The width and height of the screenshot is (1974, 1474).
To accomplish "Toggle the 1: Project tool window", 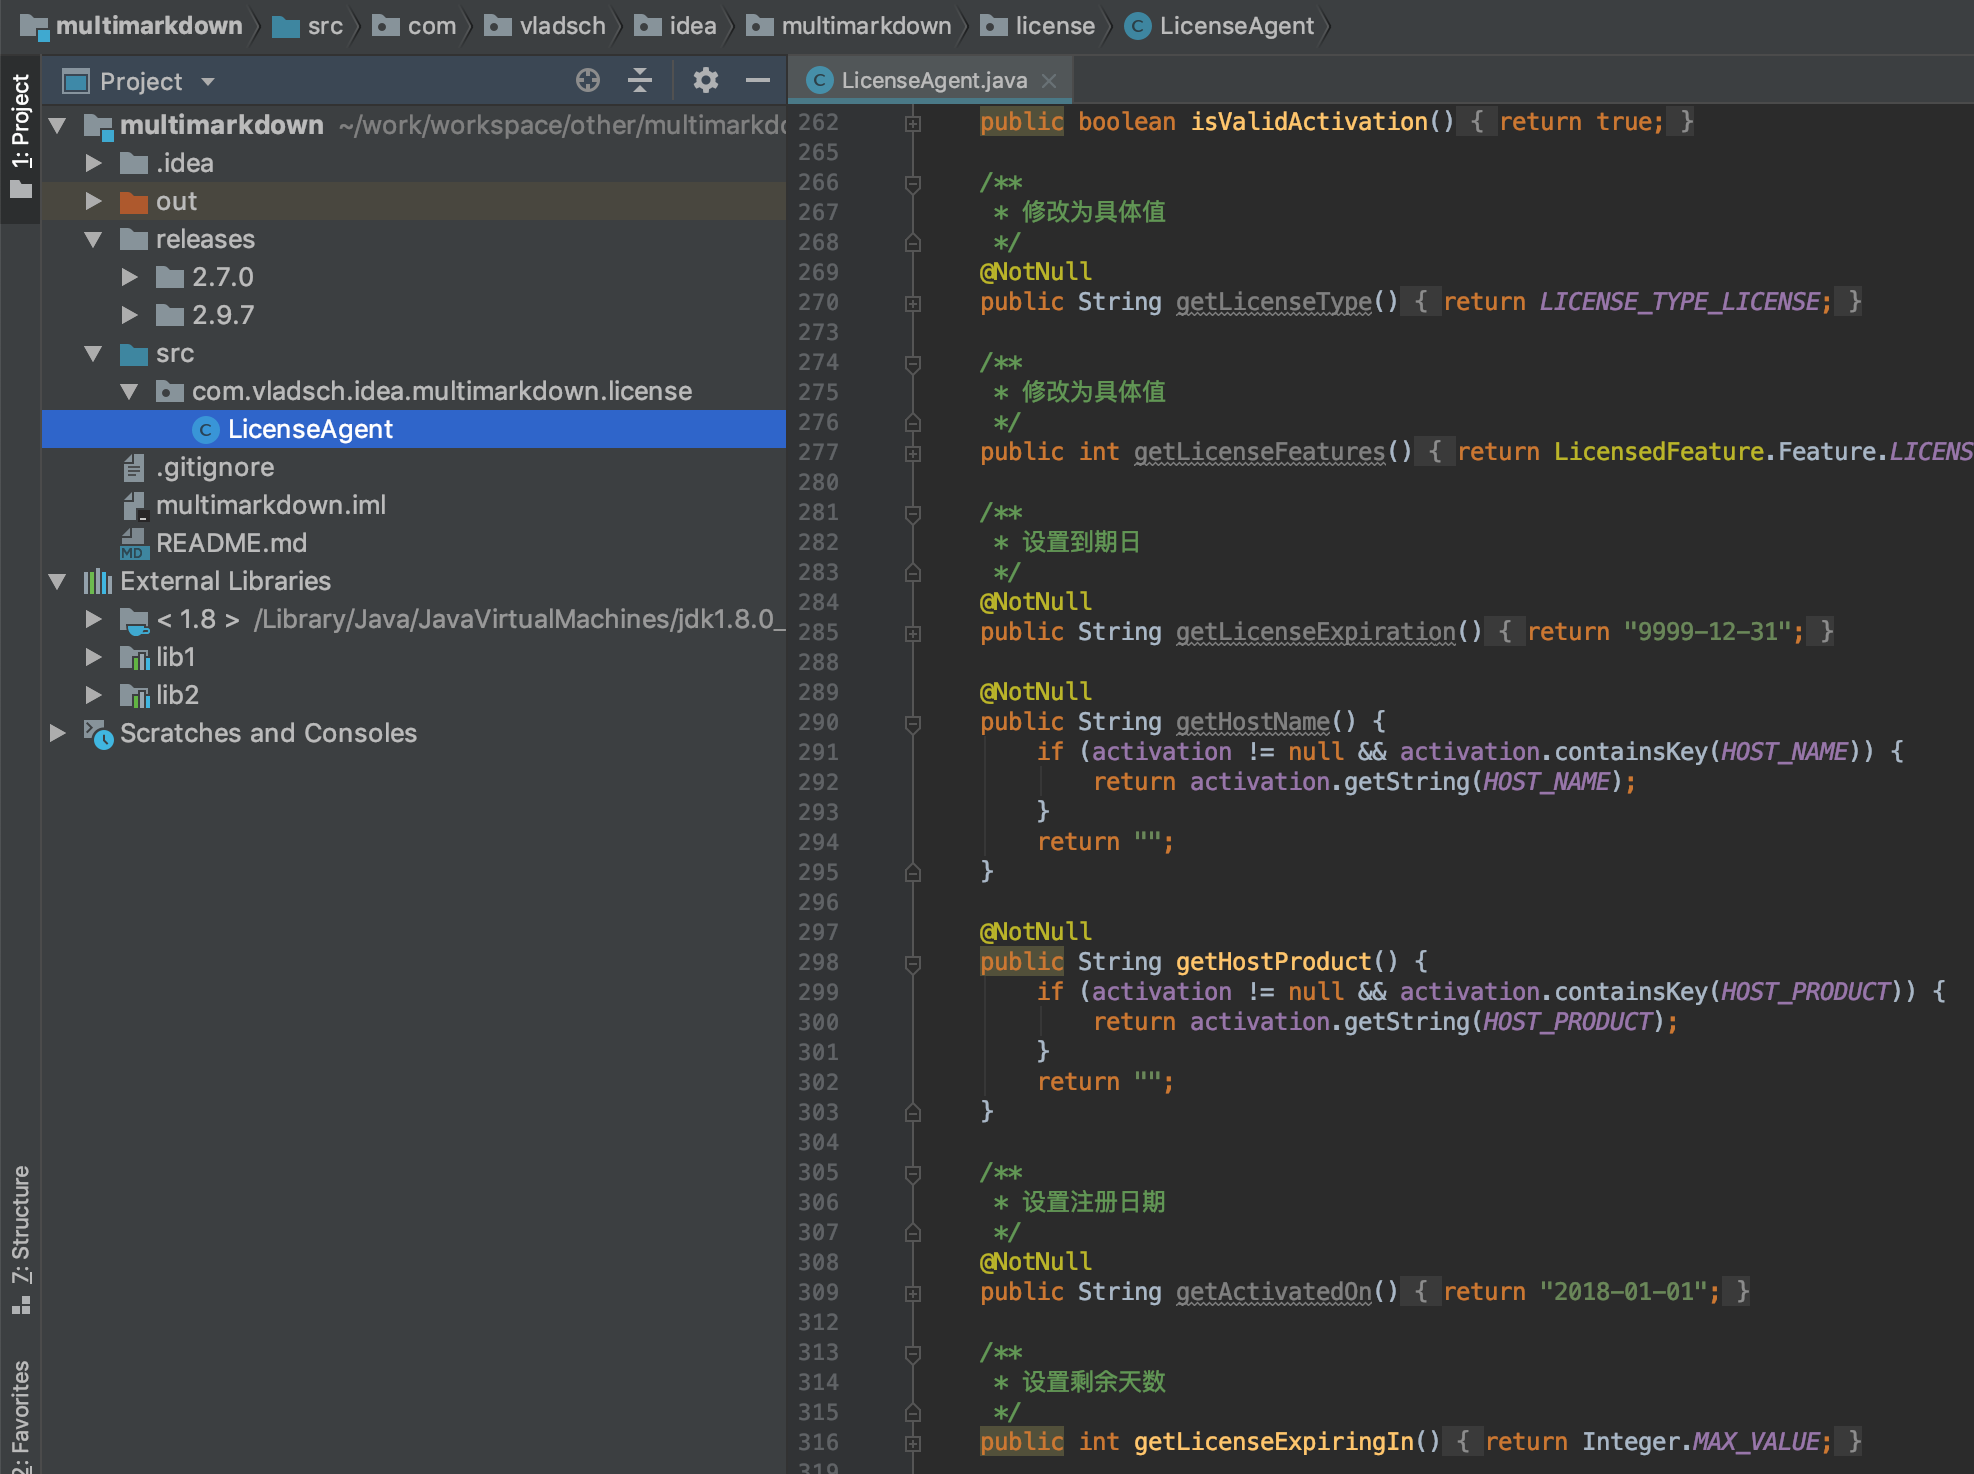I will [20, 137].
